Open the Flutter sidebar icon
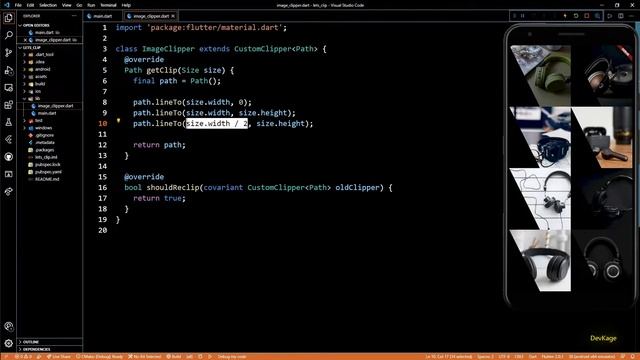This screenshot has width=640, height=360. click(x=9, y=140)
